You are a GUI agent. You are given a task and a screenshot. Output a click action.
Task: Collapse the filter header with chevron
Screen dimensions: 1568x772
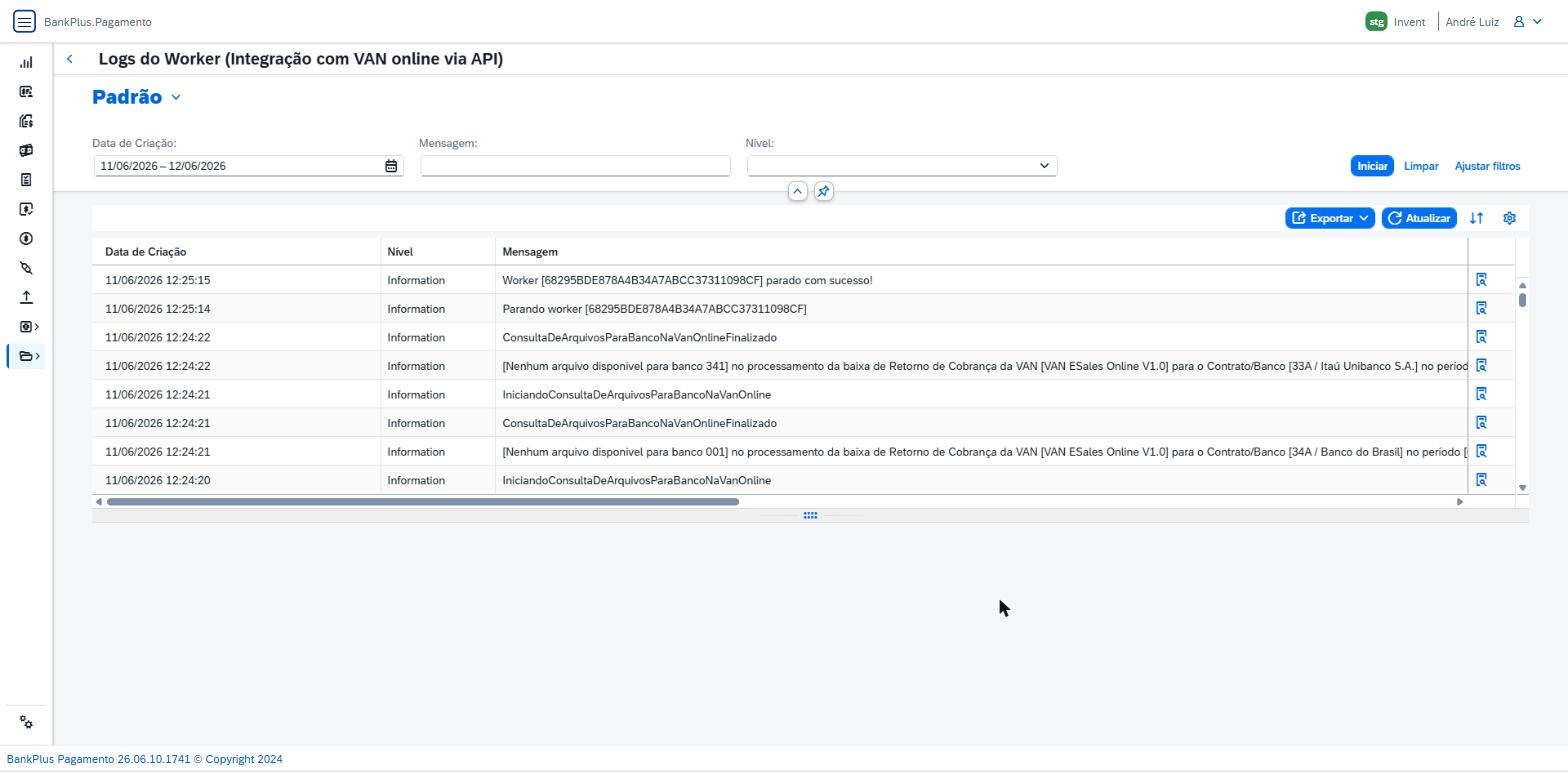click(797, 191)
